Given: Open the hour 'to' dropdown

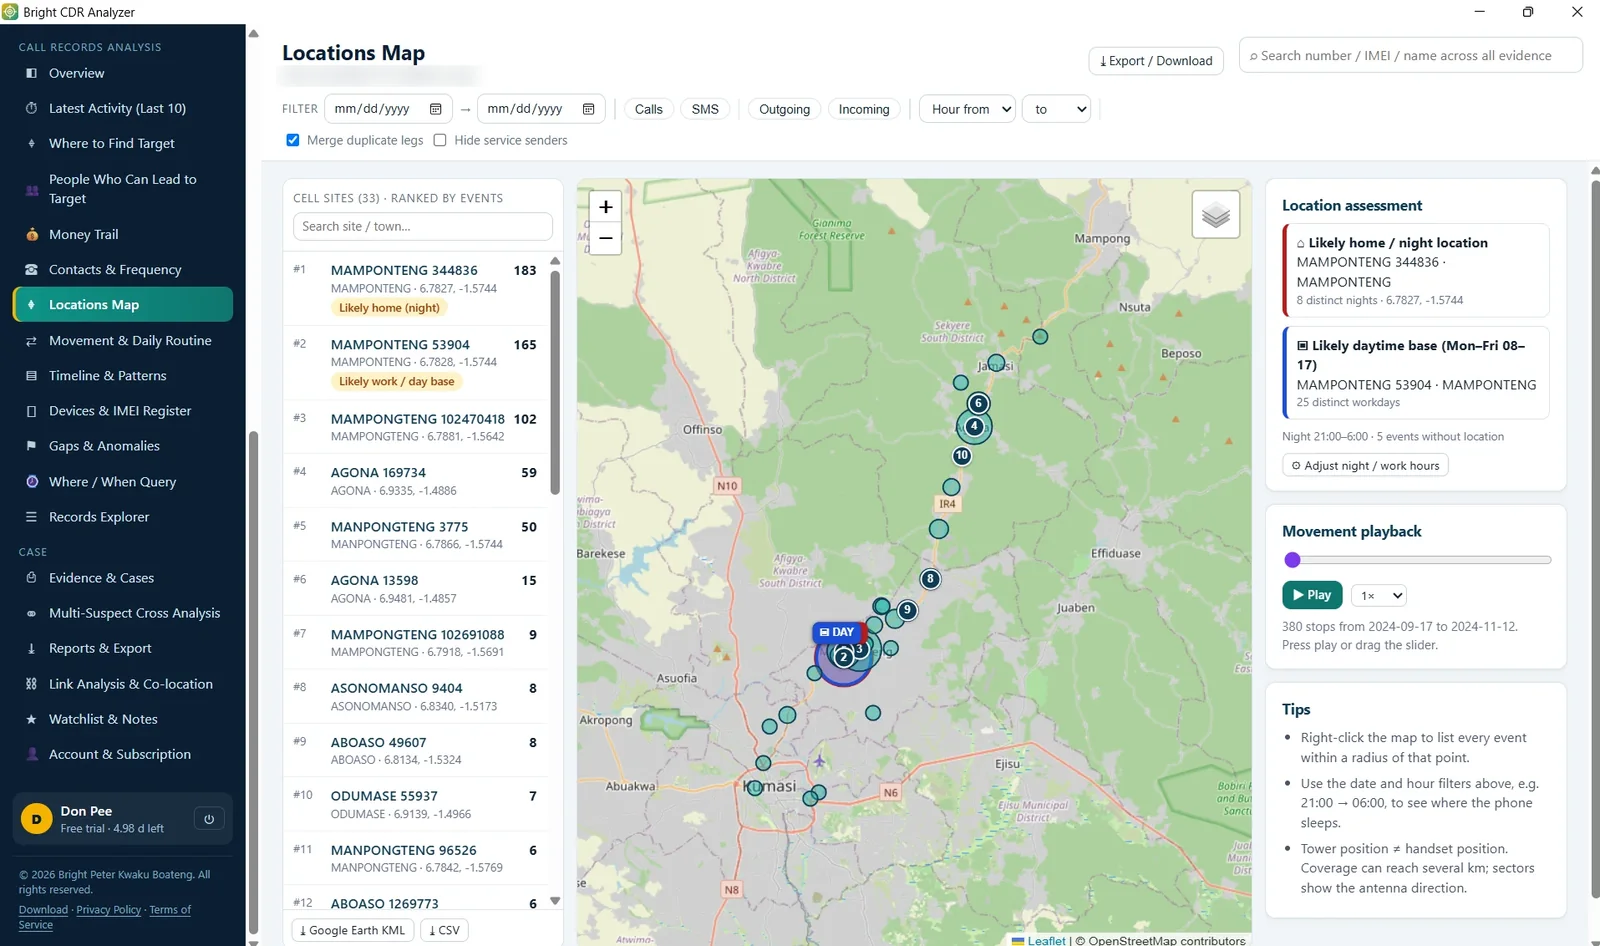Looking at the screenshot, I should click(1057, 109).
